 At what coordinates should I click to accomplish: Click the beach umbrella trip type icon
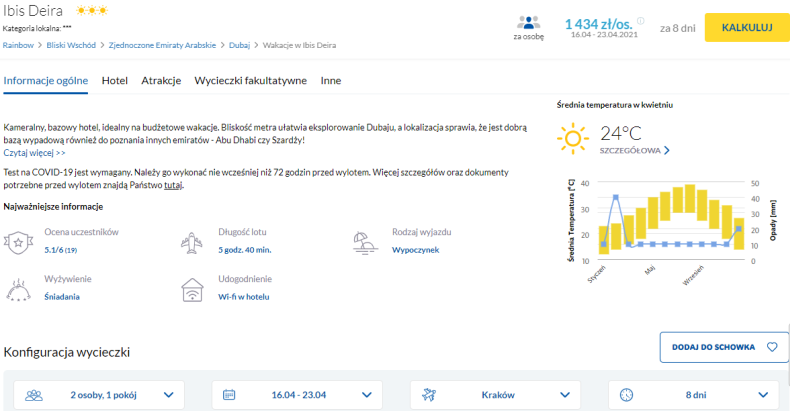(365, 242)
